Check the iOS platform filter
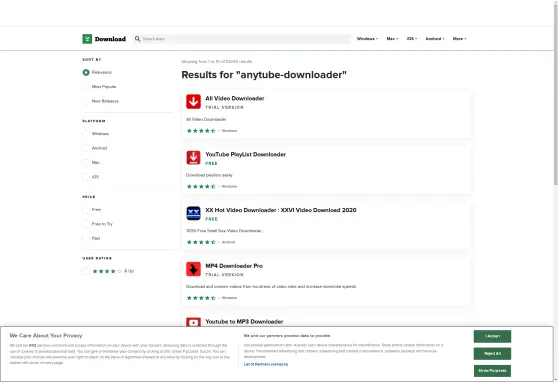 [x=86, y=177]
